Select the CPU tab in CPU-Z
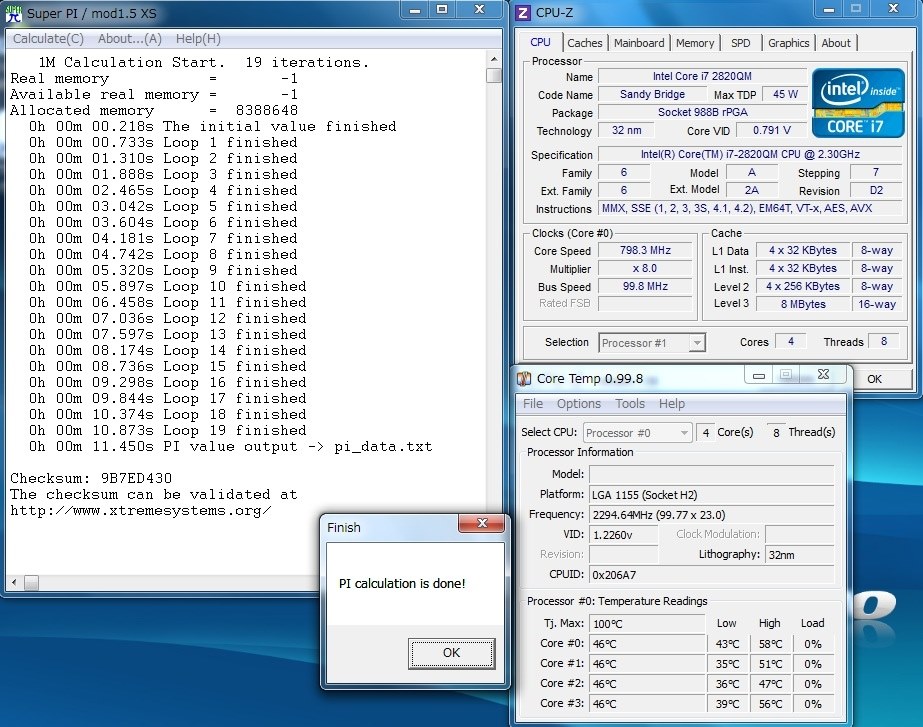Screen dimensions: 923x727 click(540, 42)
